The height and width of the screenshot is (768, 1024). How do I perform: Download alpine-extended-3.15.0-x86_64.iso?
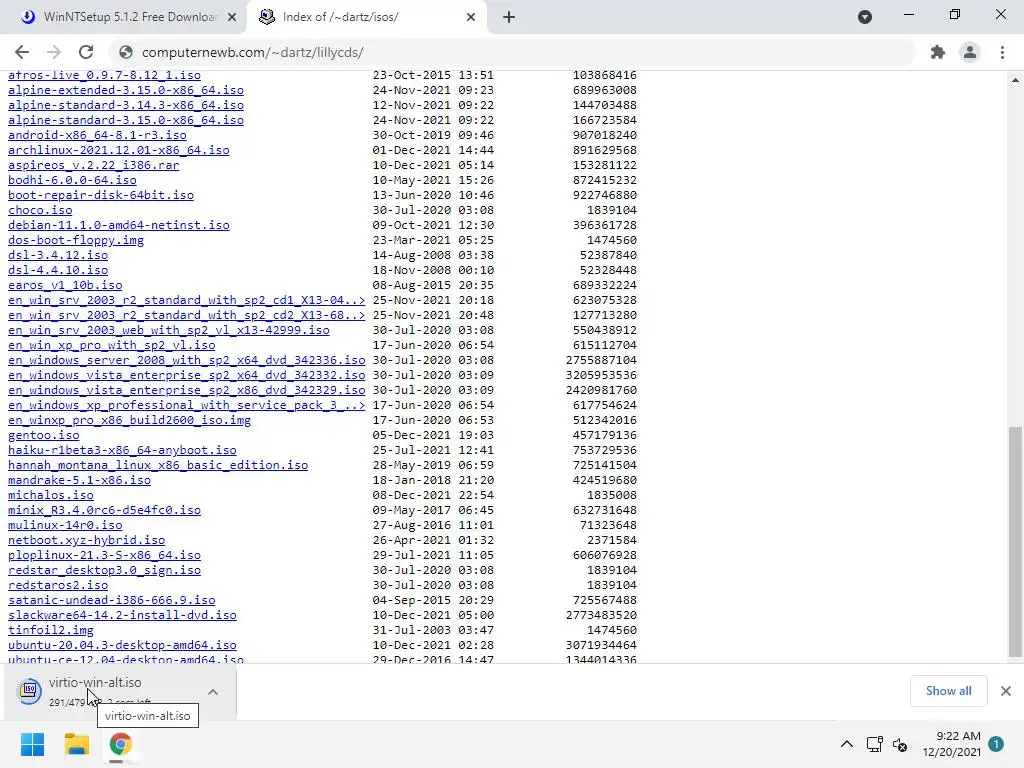point(125,90)
